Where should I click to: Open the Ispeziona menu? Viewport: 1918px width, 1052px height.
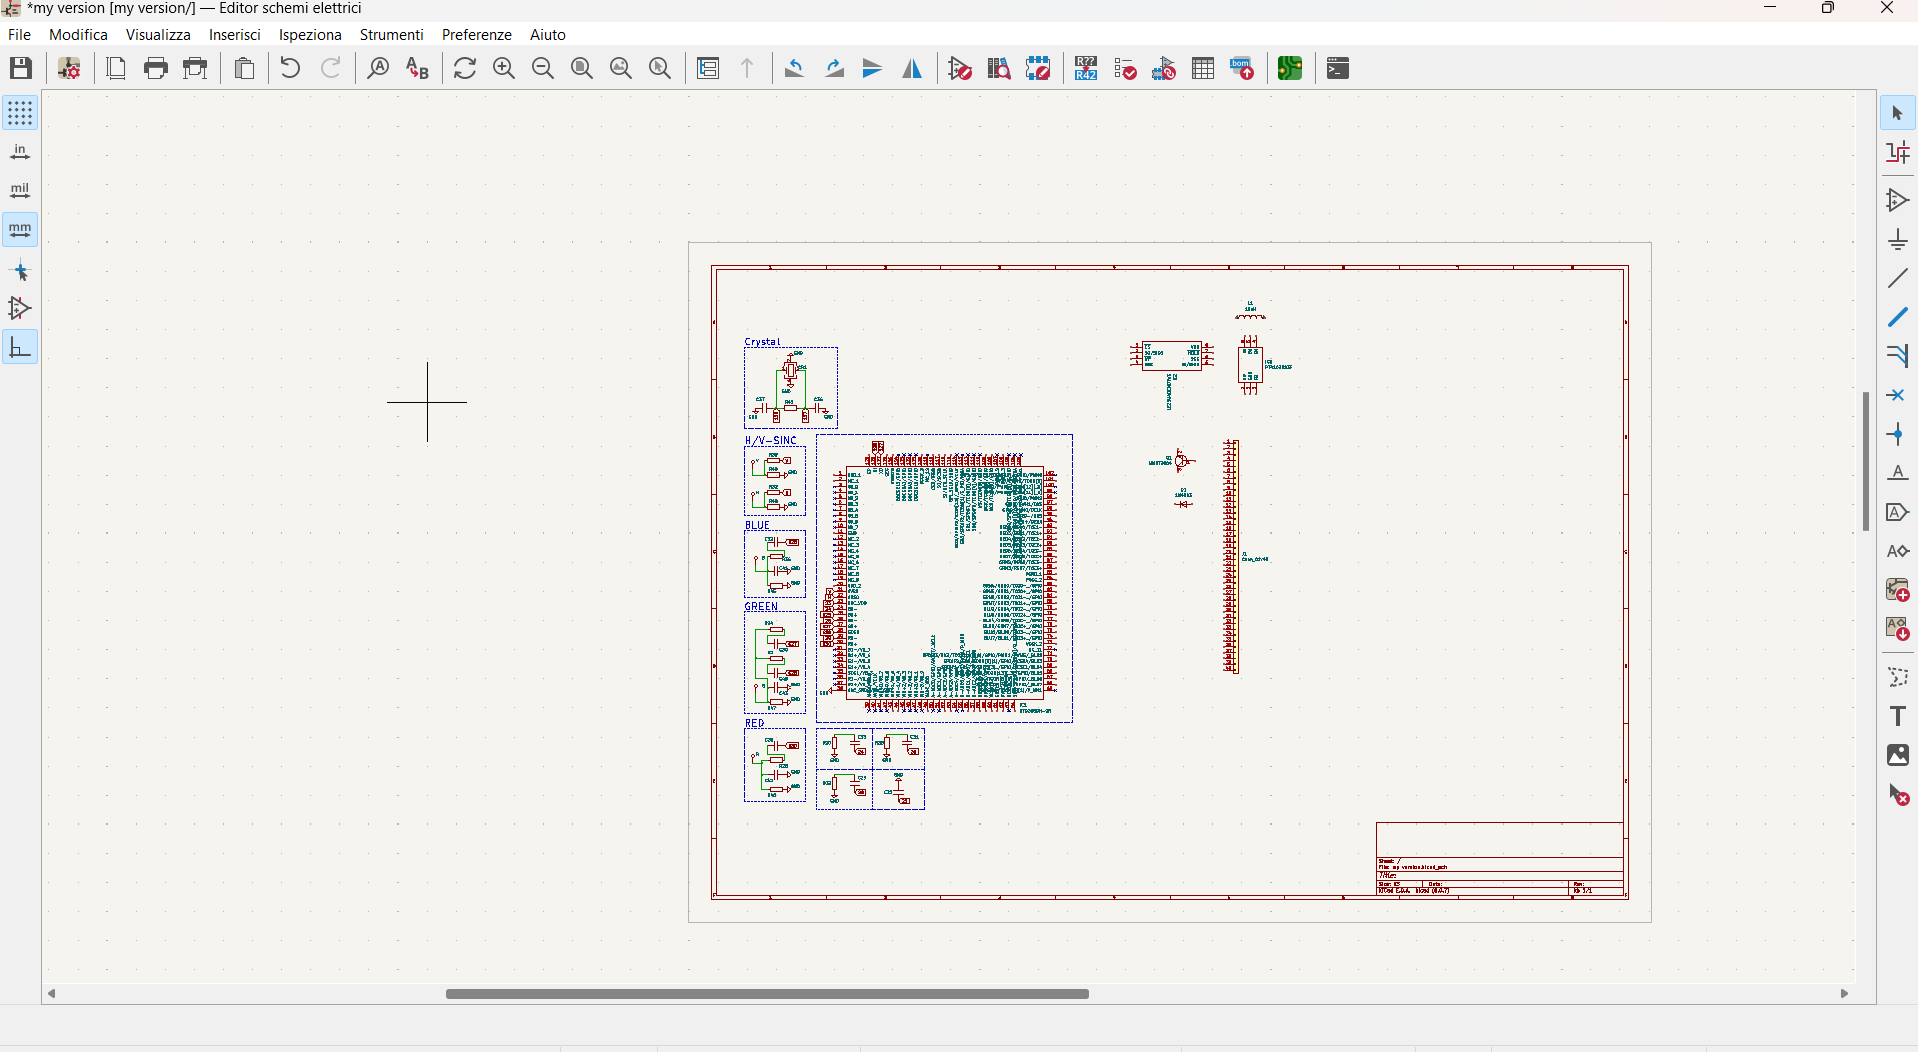coord(310,35)
